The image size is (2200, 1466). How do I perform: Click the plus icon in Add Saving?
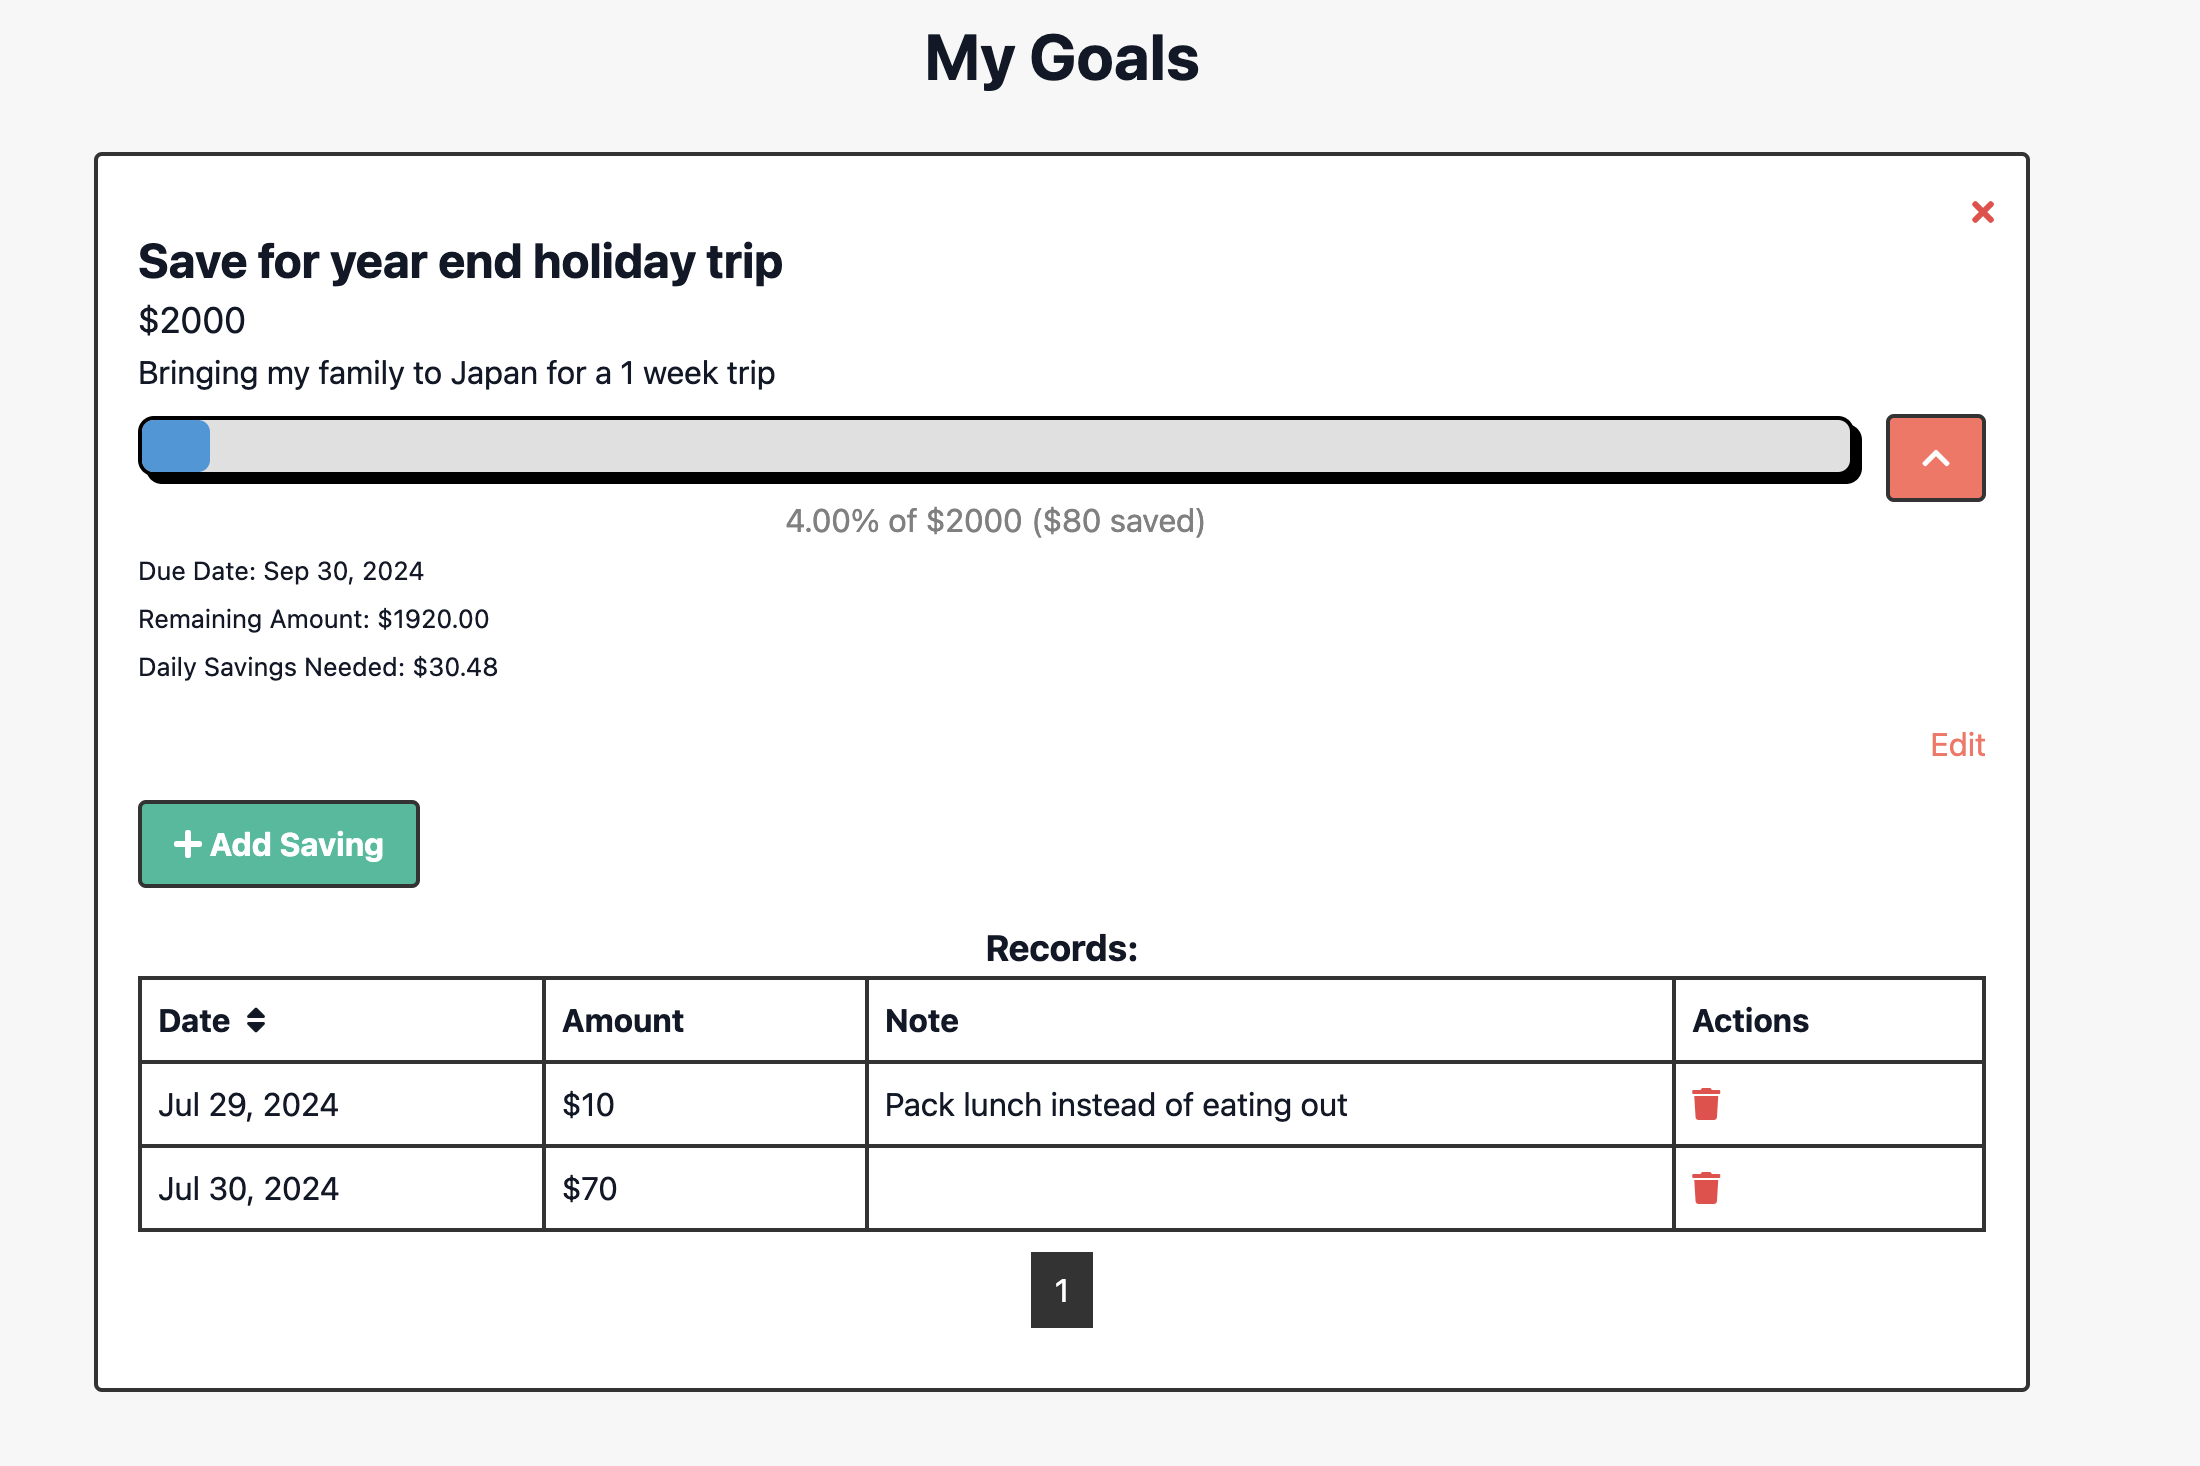coord(188,844)
